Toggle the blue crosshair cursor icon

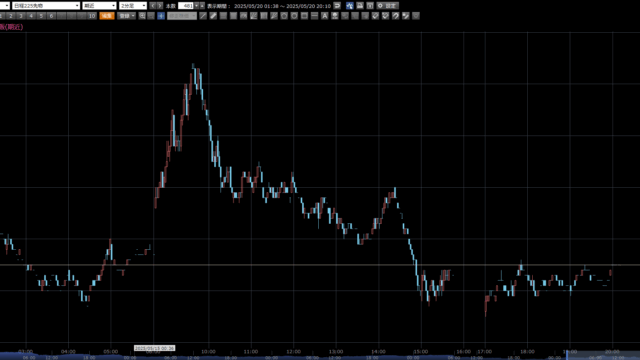161,16
